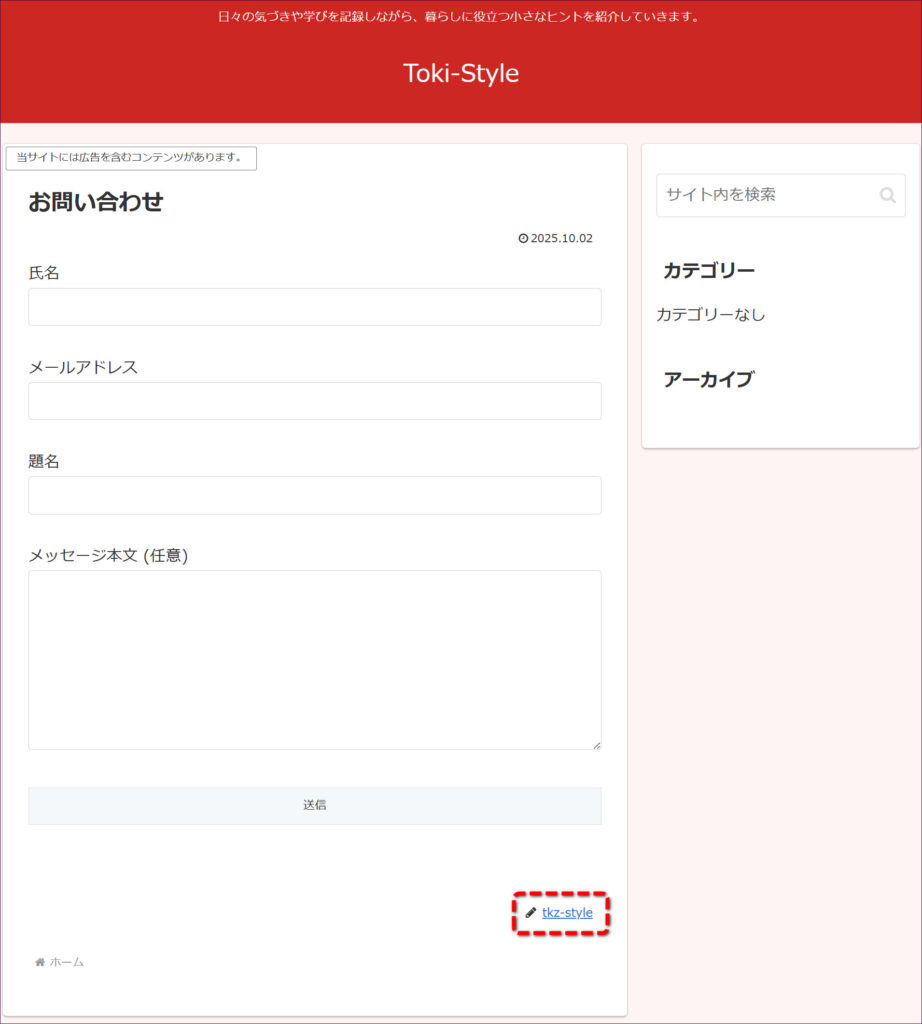The image size is (922, 1024).
Task: Click the アーカイブ sidebar heading
Action: [x=708, y=380]
